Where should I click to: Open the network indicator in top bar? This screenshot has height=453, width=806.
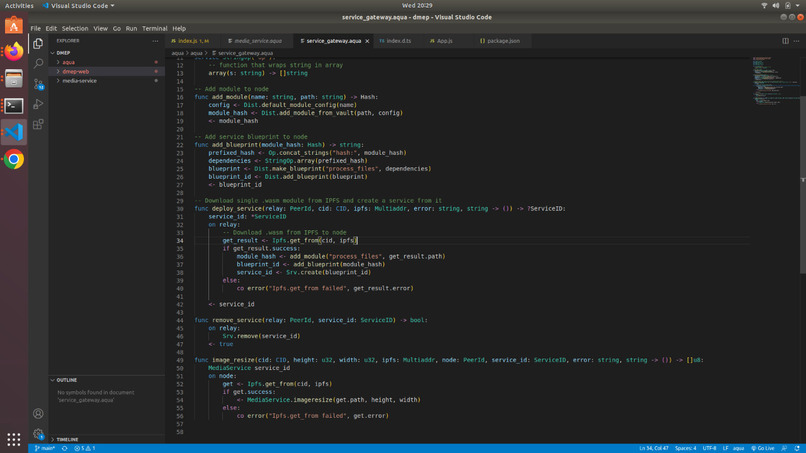(x=764, y=6)
